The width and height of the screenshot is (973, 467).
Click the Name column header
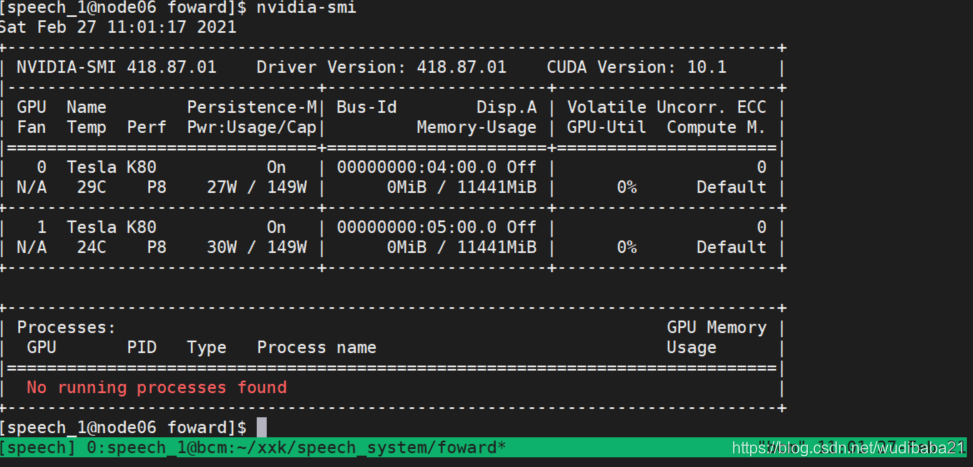[x=86, y=107]
